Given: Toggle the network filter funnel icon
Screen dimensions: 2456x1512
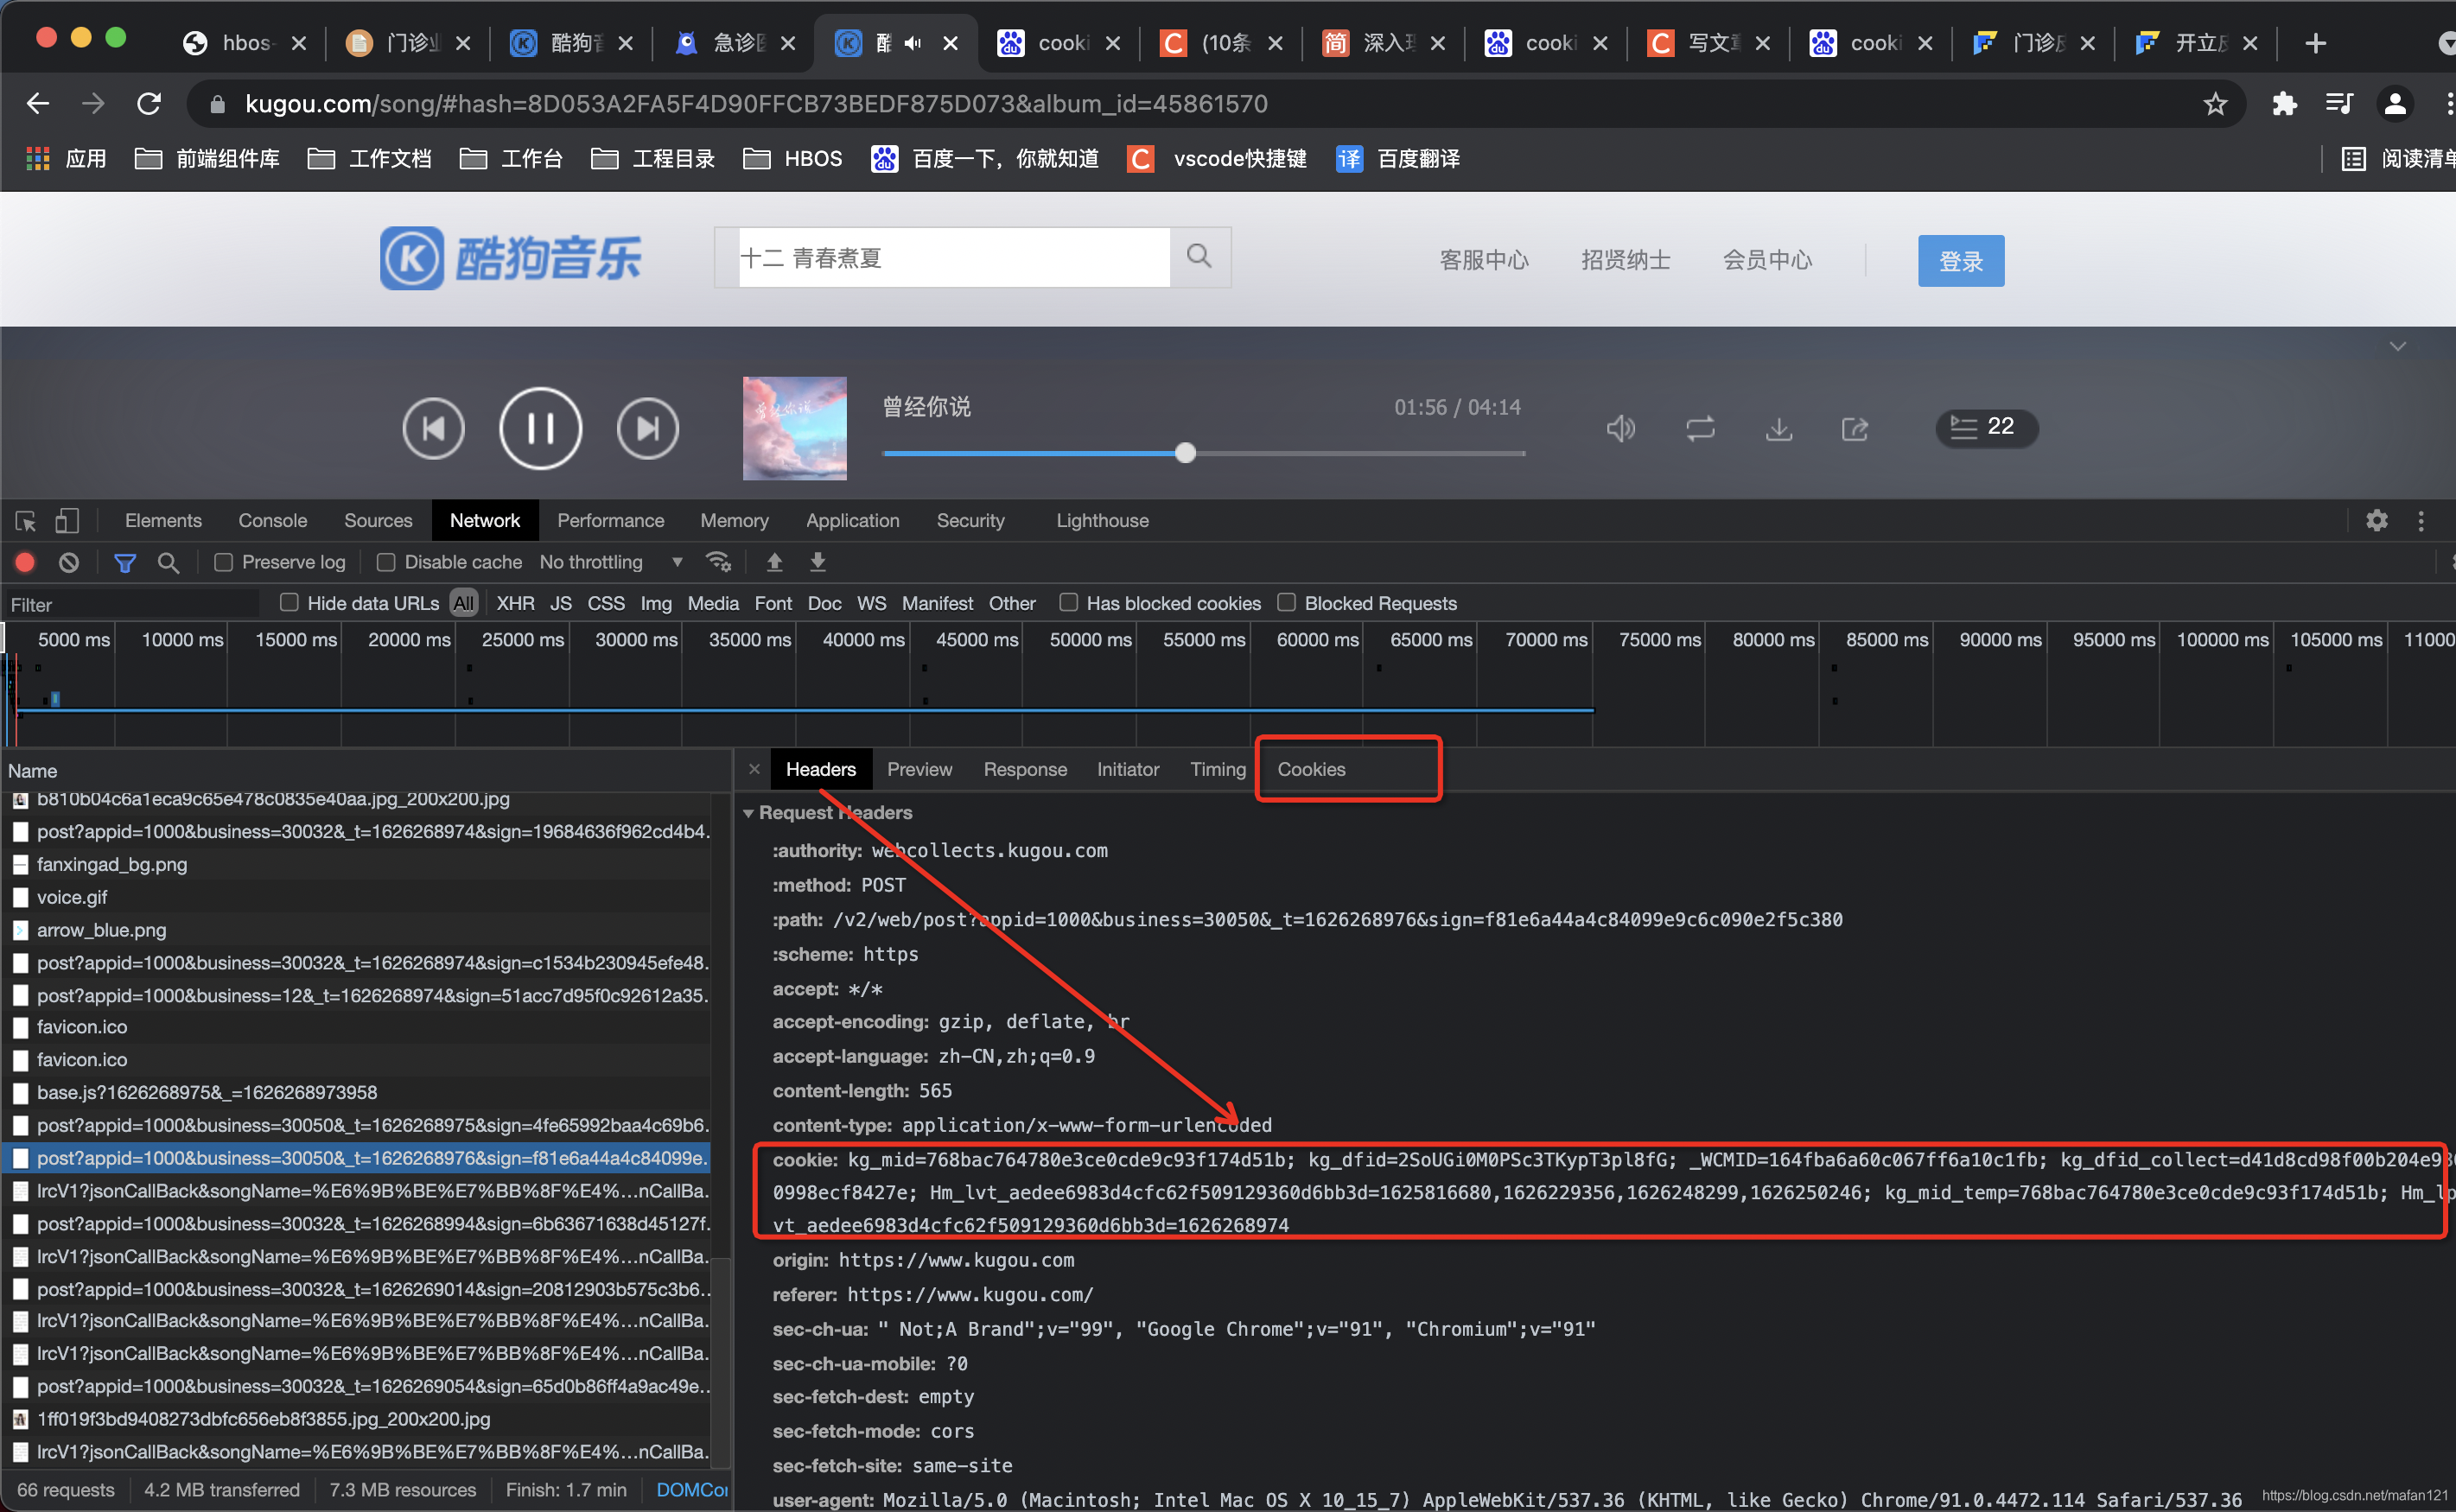Looking at the screenshot, I should click(125, 563).
